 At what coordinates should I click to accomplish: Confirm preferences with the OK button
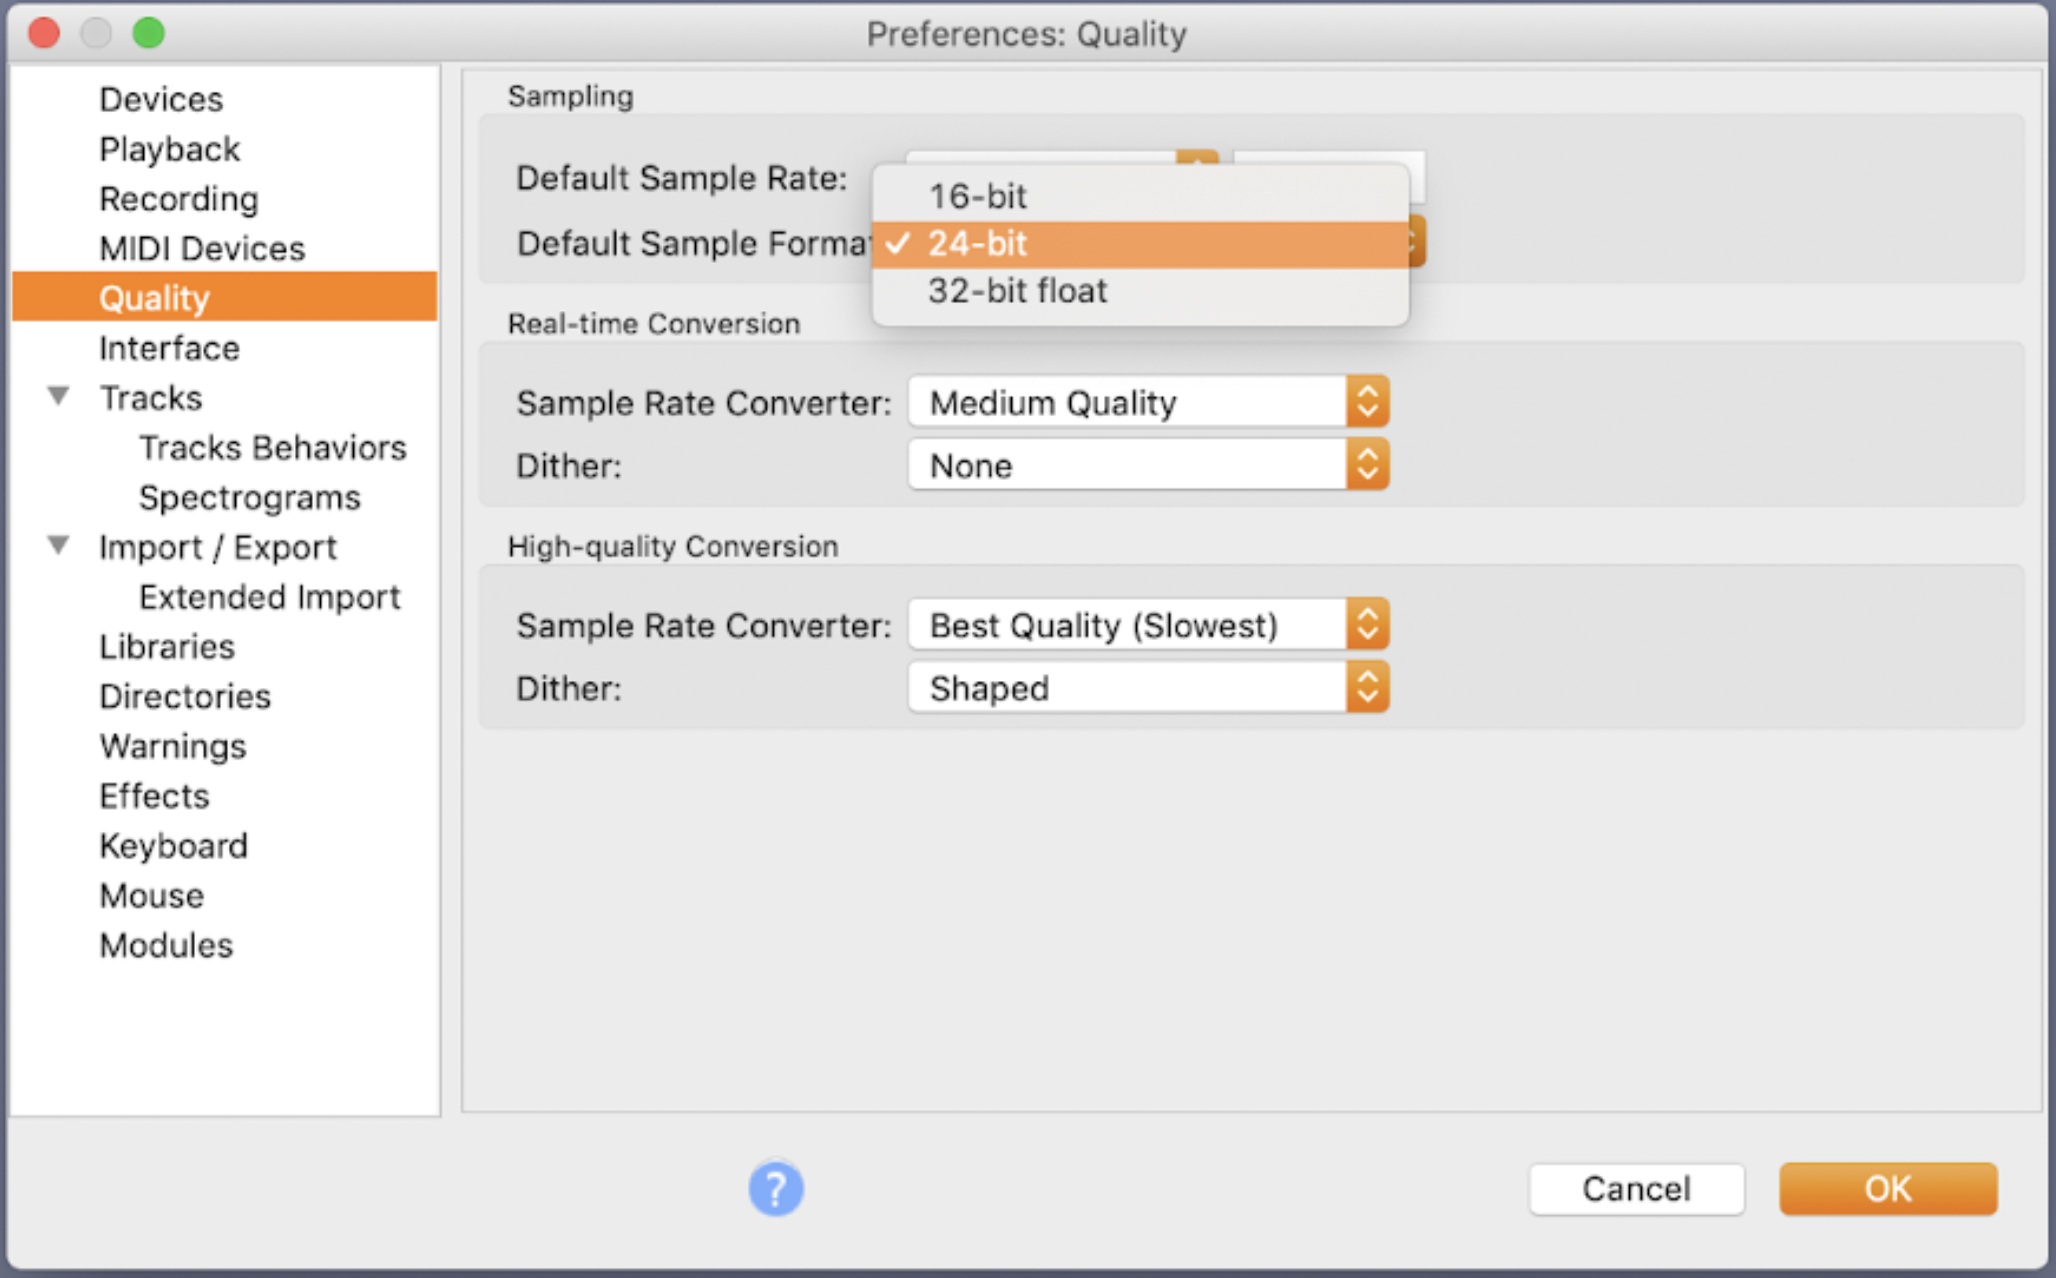click(1887, 1189)
